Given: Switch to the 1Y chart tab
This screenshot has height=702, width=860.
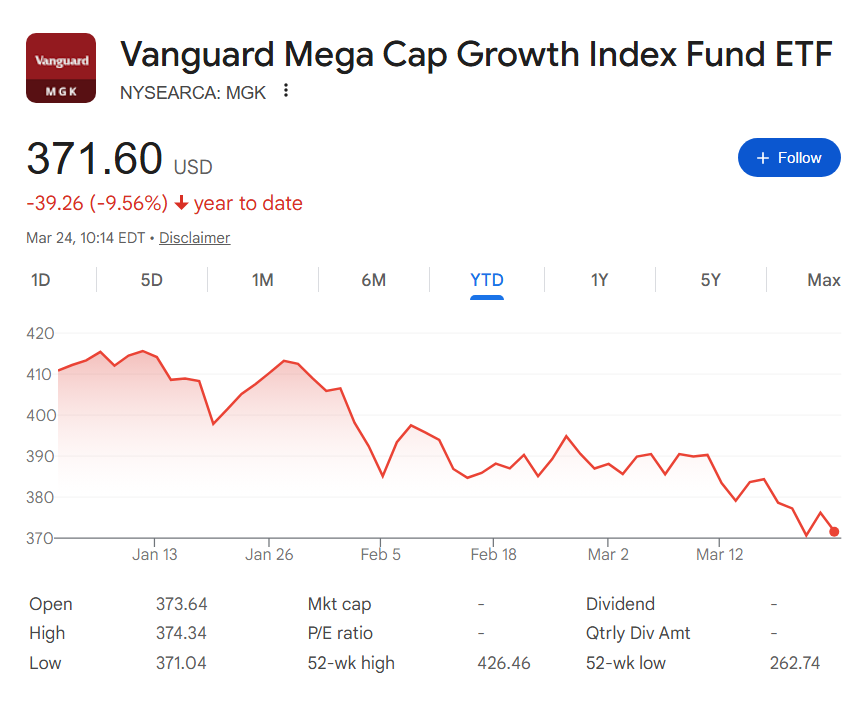Looking at the screenshot, I should (x=599, y=280).
